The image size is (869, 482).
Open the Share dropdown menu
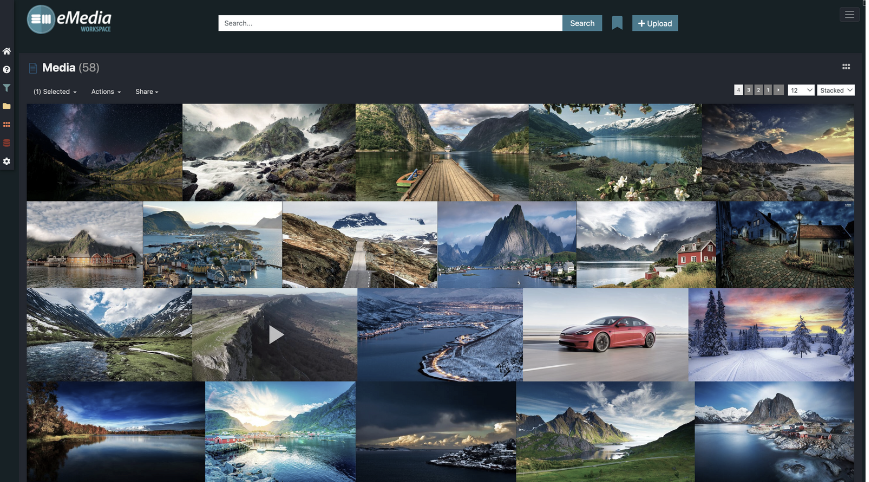(147, 92)
